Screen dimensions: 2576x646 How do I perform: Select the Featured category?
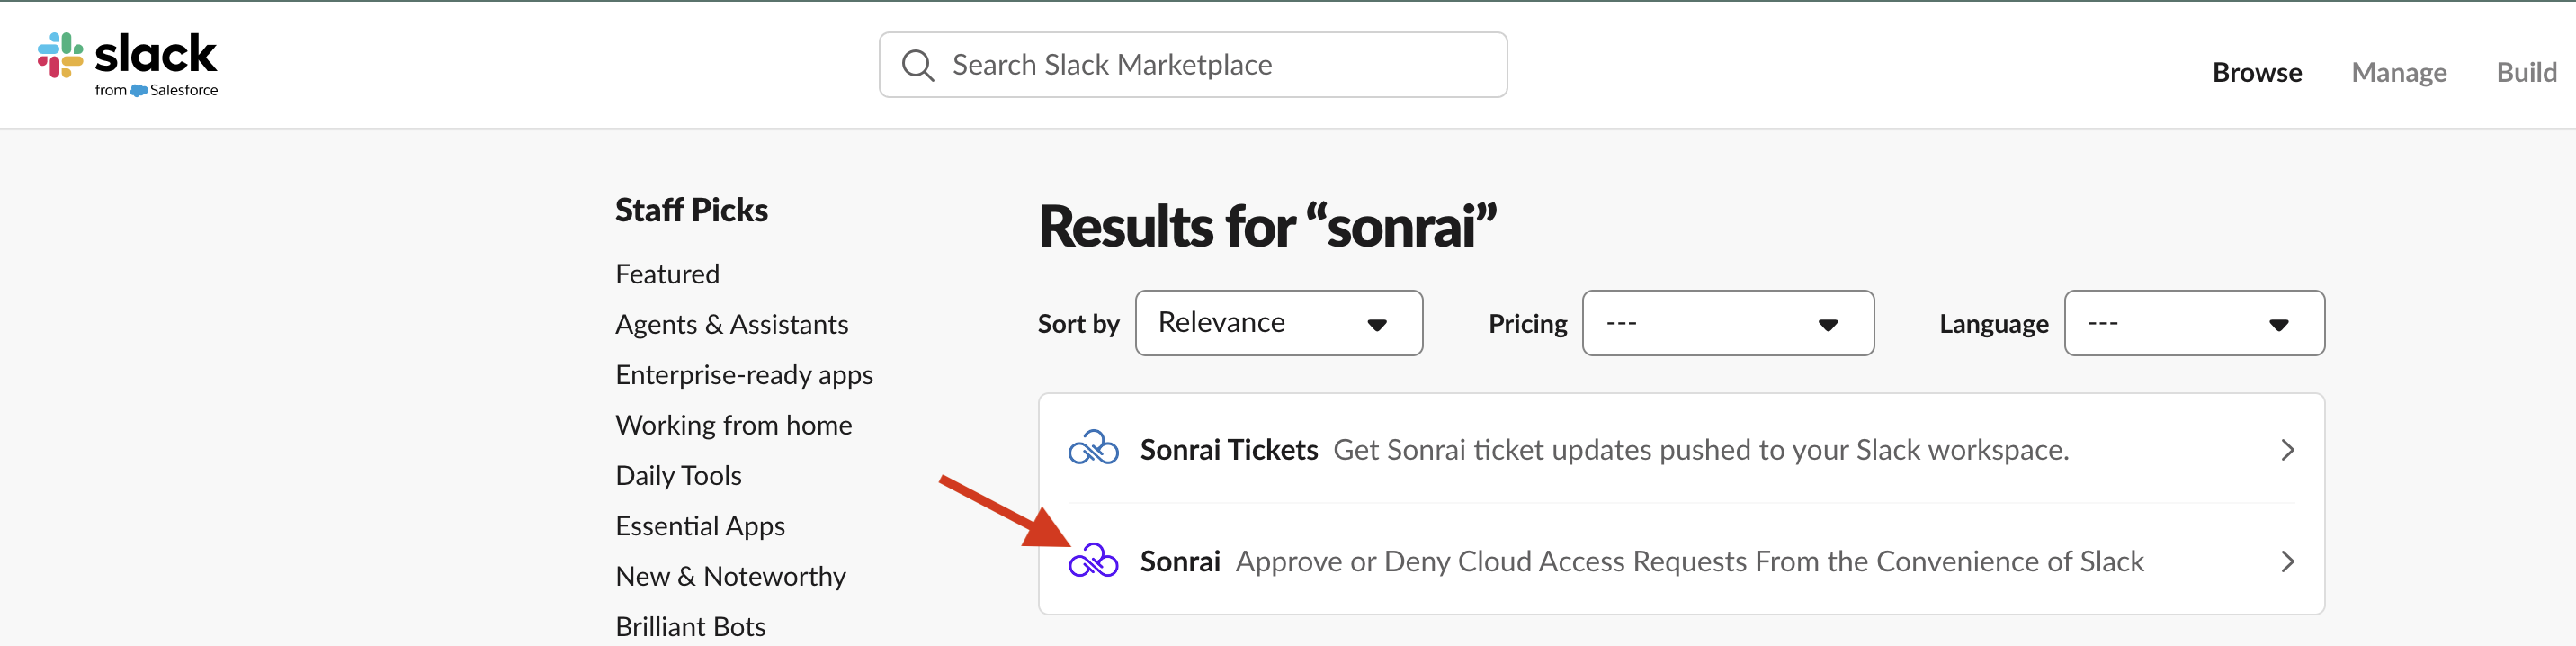(x=667, y=274)
